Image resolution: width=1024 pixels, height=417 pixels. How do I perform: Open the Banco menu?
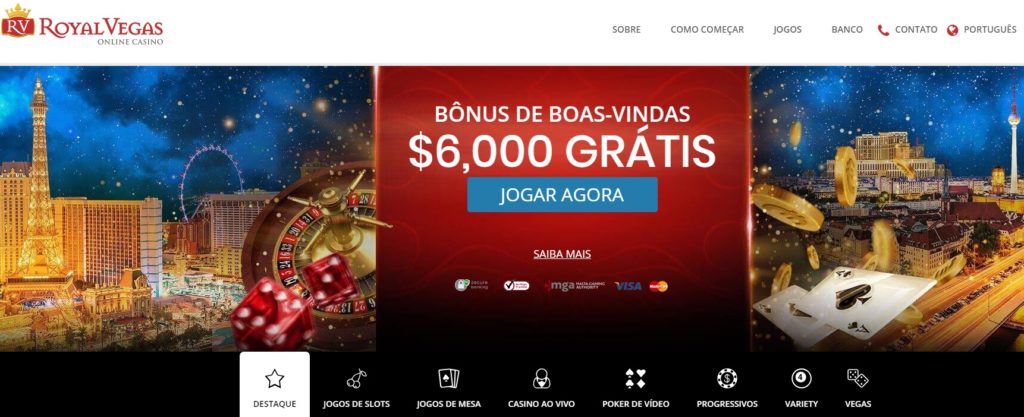pos(847,29)
